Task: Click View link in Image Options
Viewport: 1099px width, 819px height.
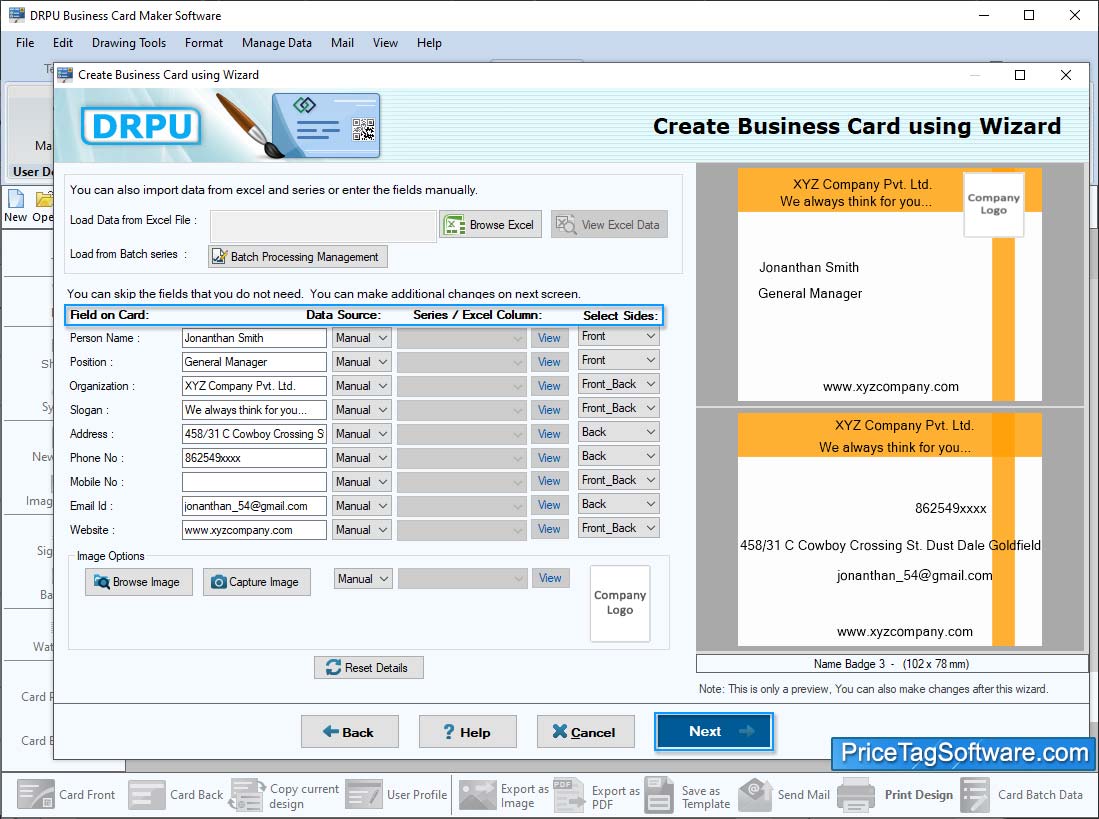Action: point(550,578)
